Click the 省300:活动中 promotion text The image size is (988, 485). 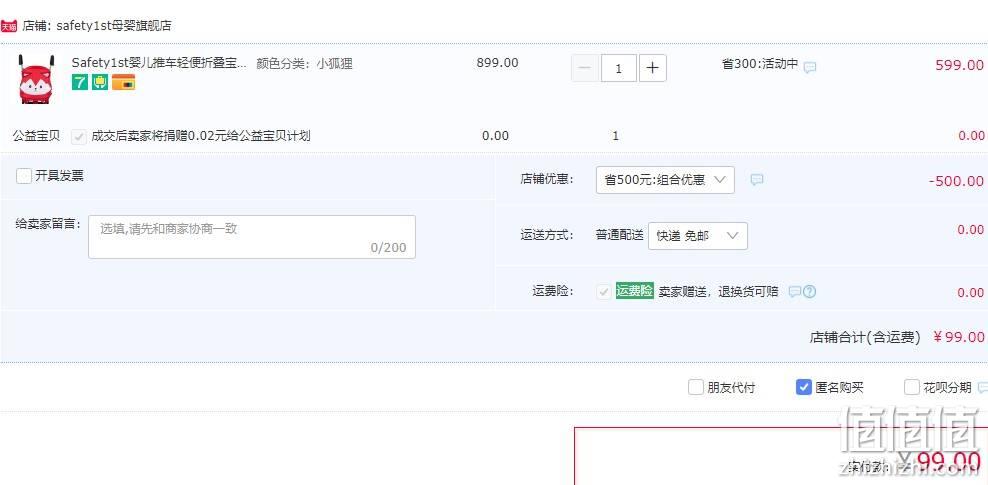760,64
